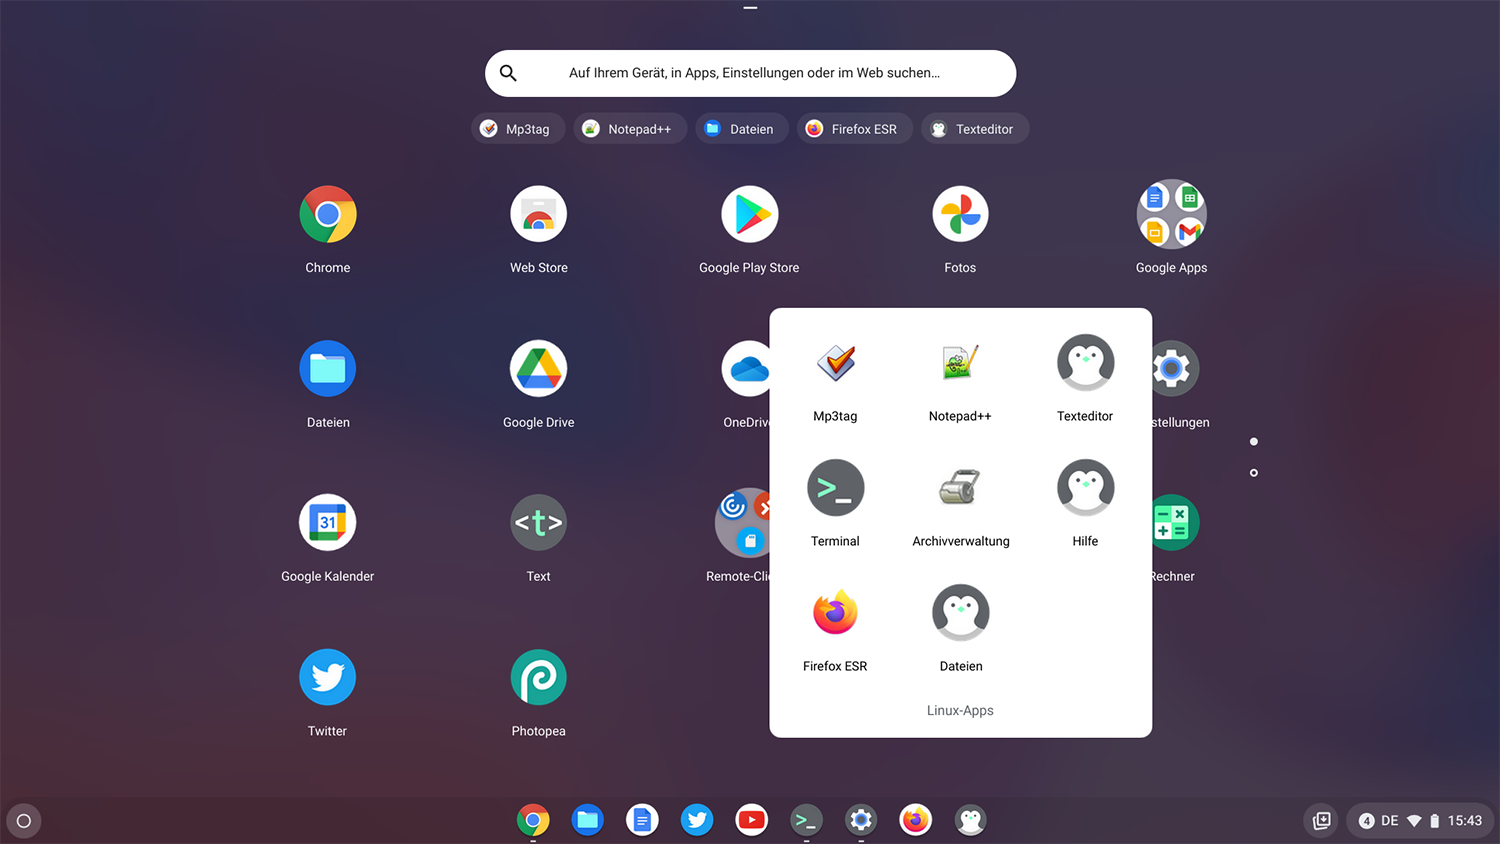
Task: Click the Firefox ESR suggestion chip
Action: click(855, 129)
